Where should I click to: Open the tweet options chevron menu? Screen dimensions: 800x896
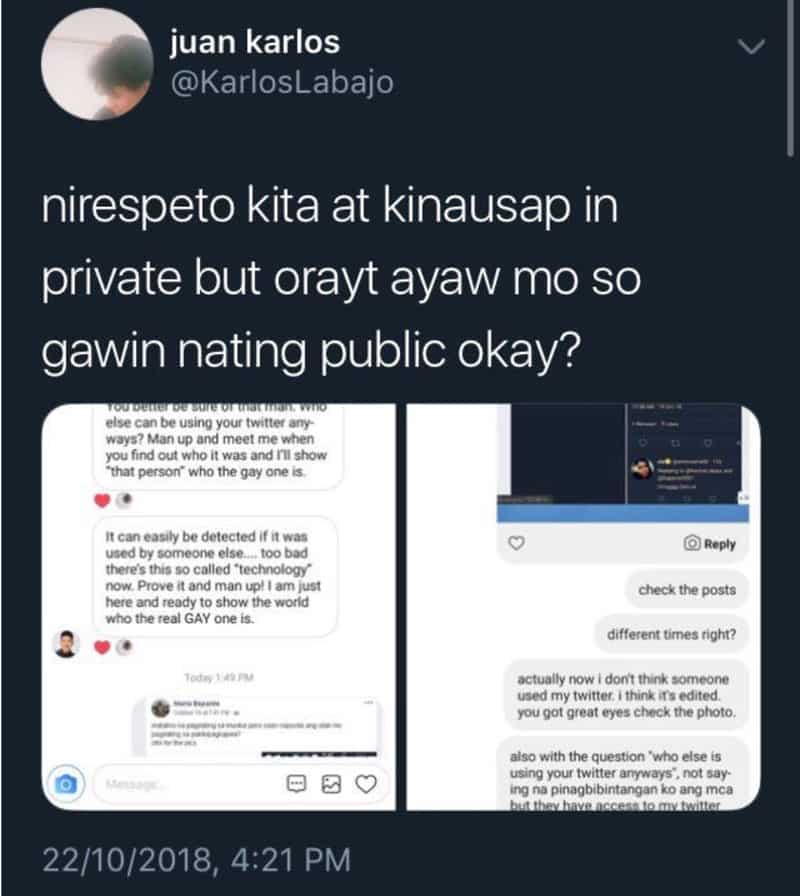[x=751, y=46]
